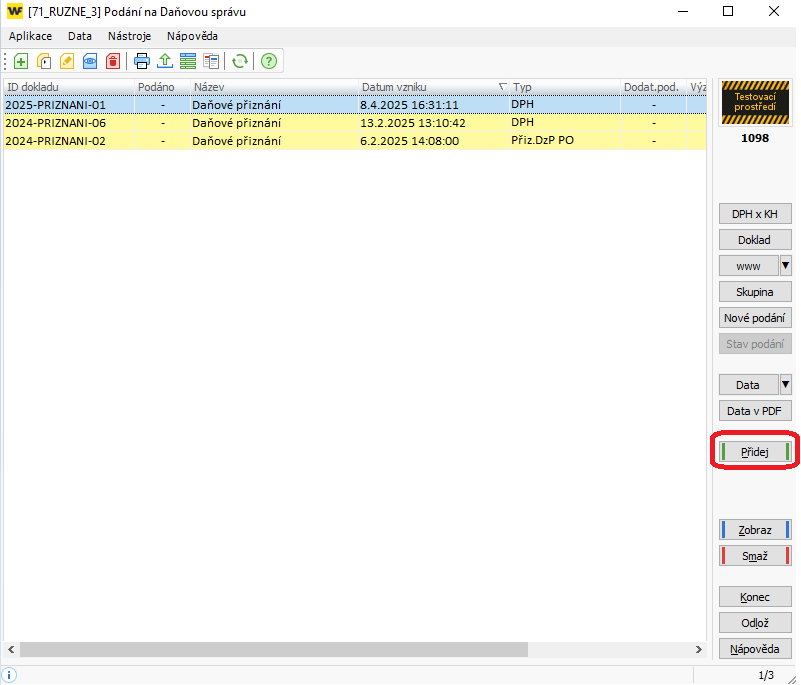Select row 2024-PRIZNANI-06
Screen dimensions: 801x685
(355, 123)
